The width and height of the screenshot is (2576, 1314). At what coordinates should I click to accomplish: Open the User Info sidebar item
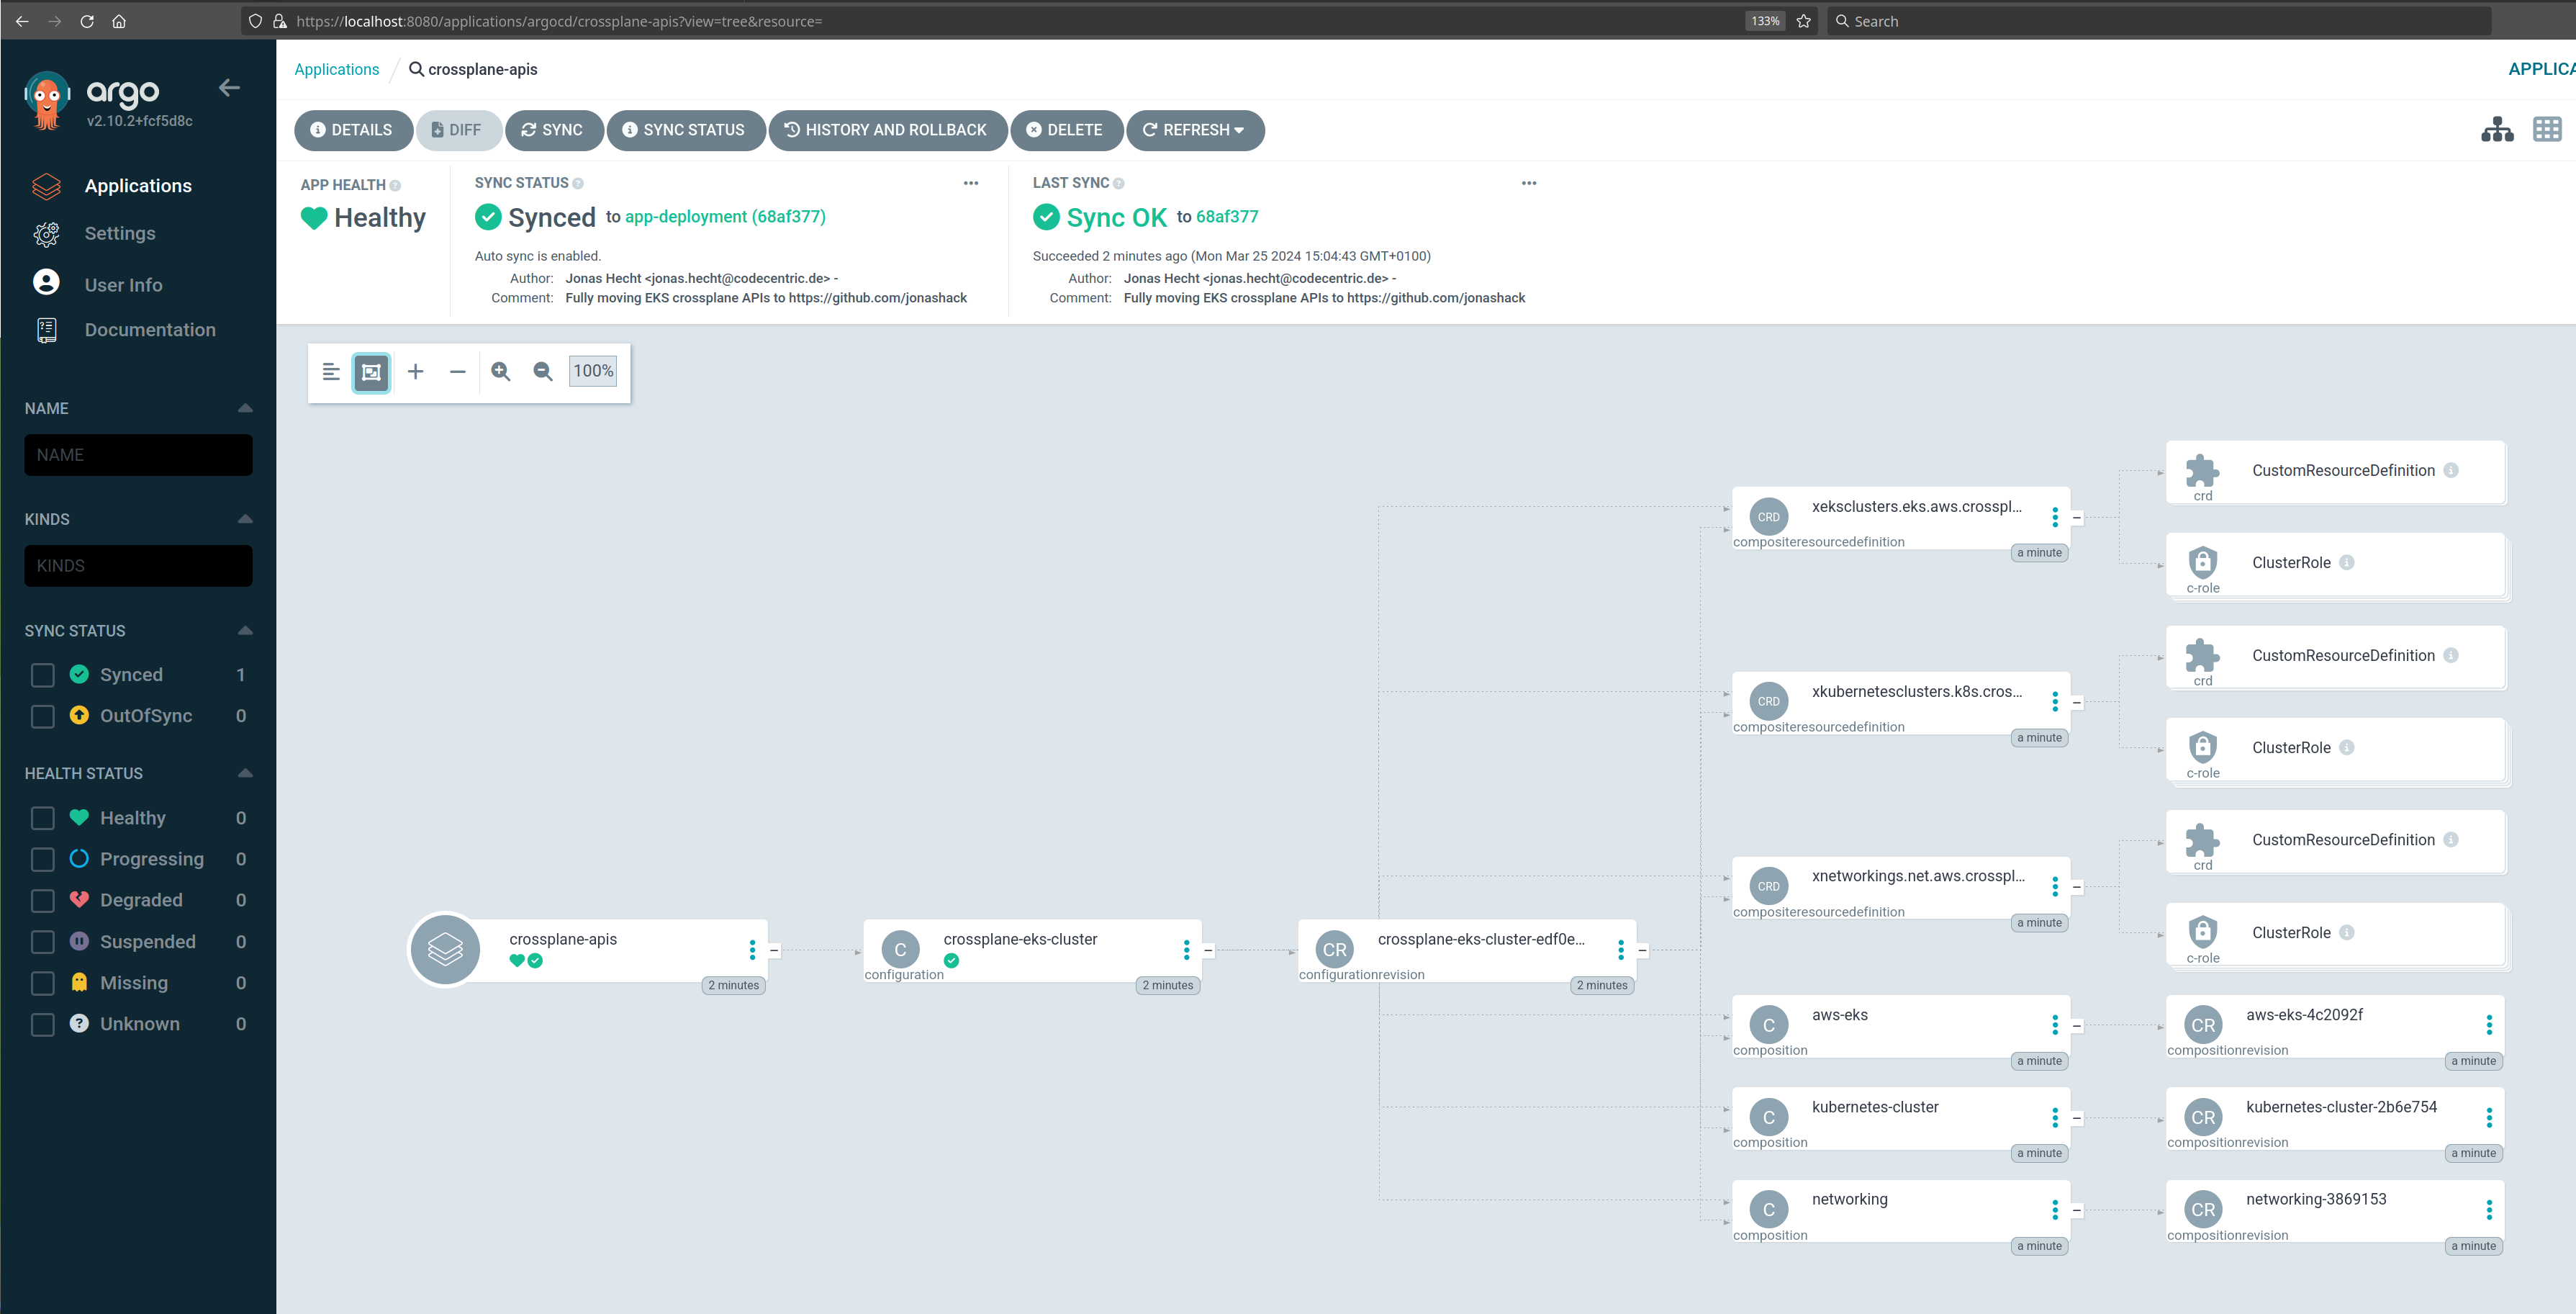pyautogui.click(x=123, y=285)
